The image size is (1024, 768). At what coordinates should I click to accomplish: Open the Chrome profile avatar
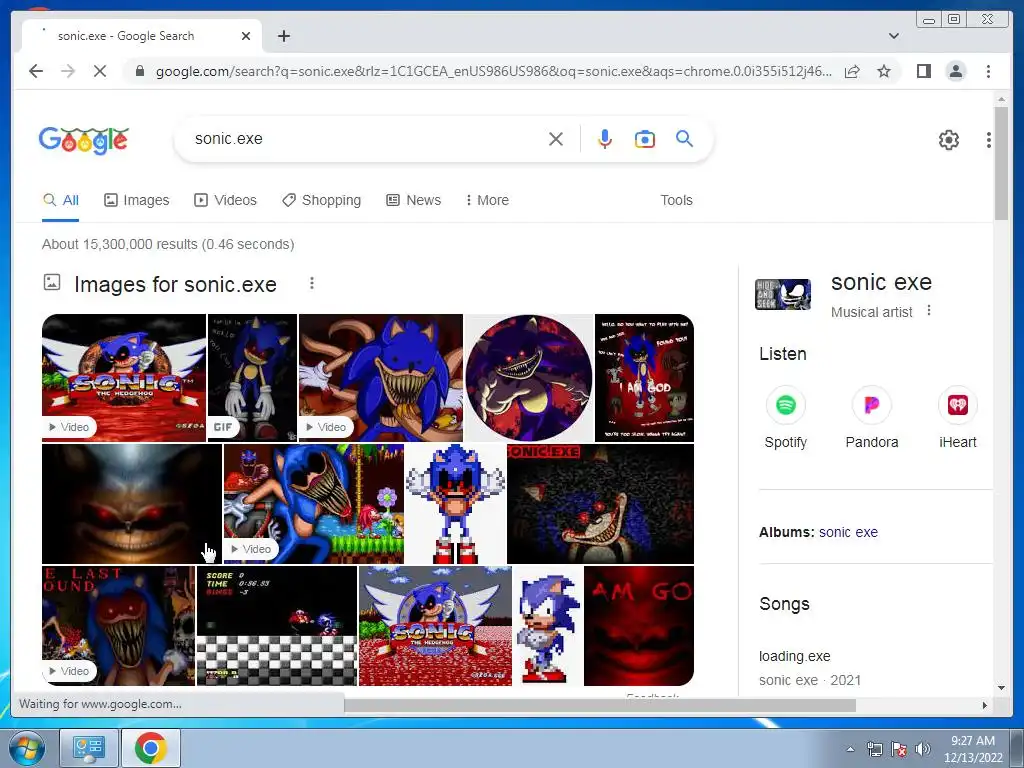tap(956, 71)
